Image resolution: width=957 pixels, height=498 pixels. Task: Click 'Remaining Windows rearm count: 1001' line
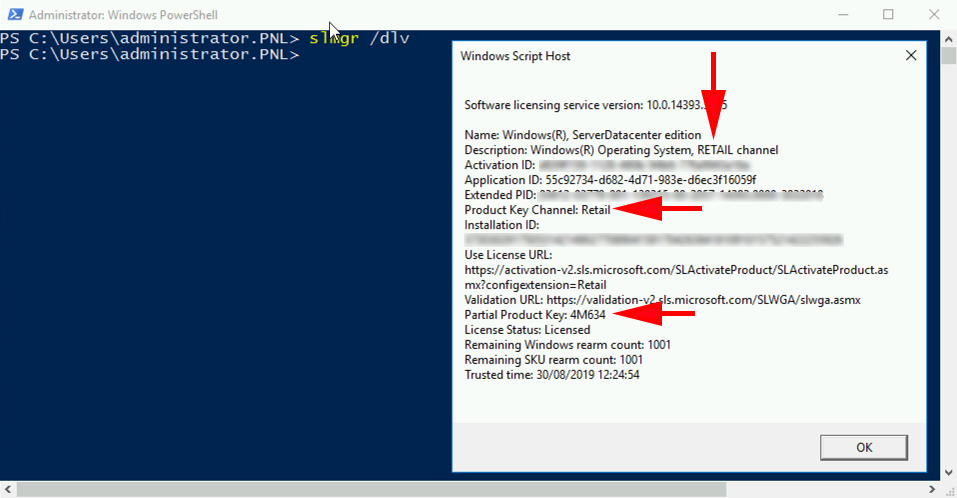(x=568, y=345)
